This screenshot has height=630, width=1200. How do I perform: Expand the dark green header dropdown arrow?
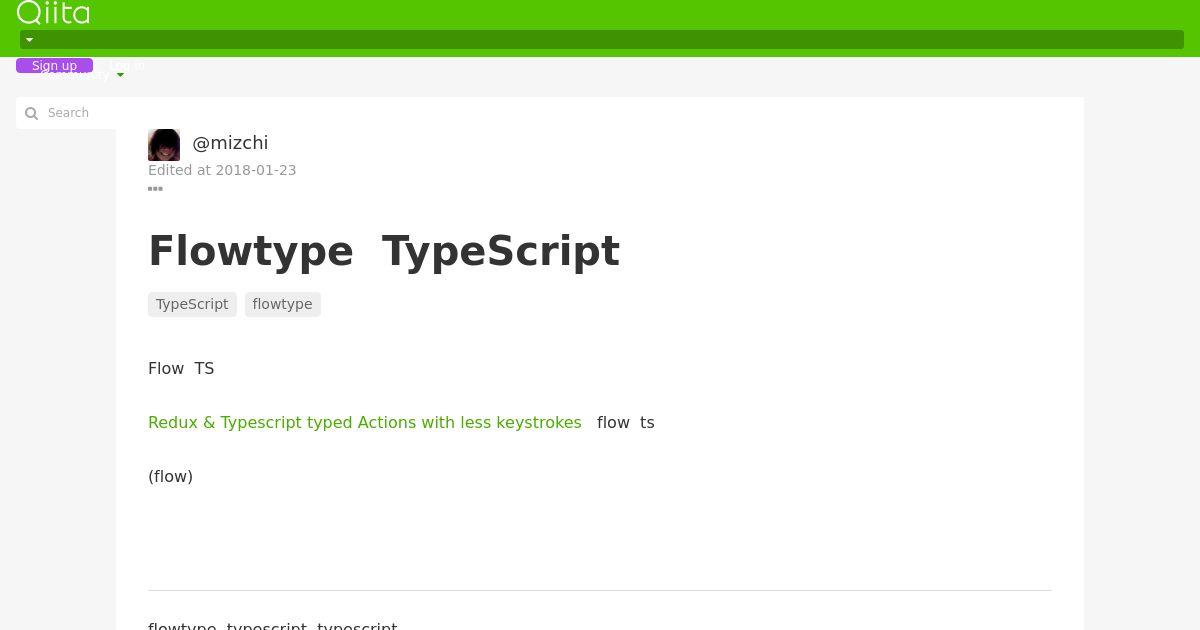tap(29, 40)
